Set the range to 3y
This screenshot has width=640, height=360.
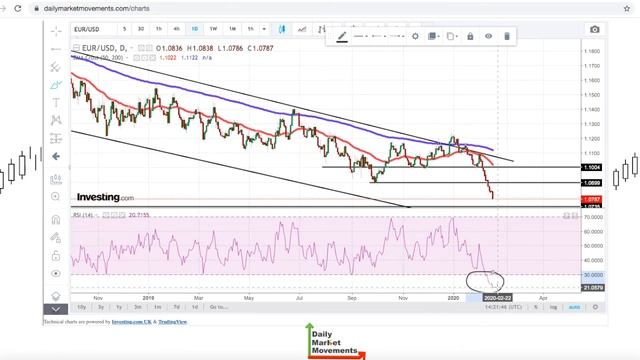[101, 307]
